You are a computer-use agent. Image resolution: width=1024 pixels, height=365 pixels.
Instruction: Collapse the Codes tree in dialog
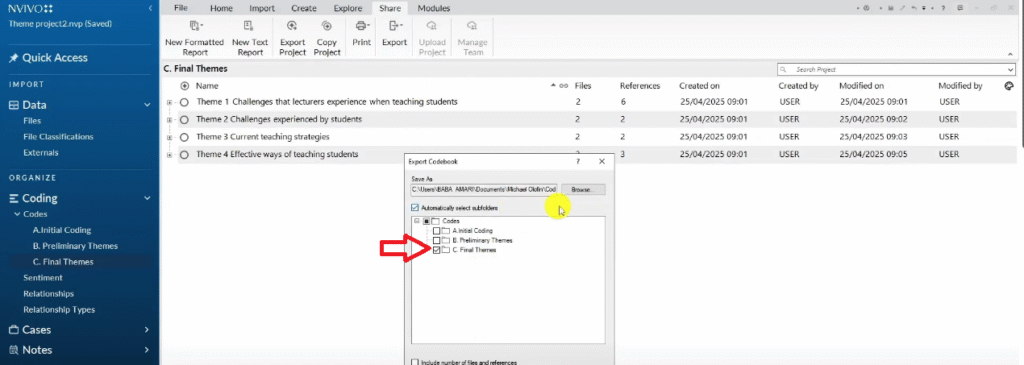pos(417,221)
